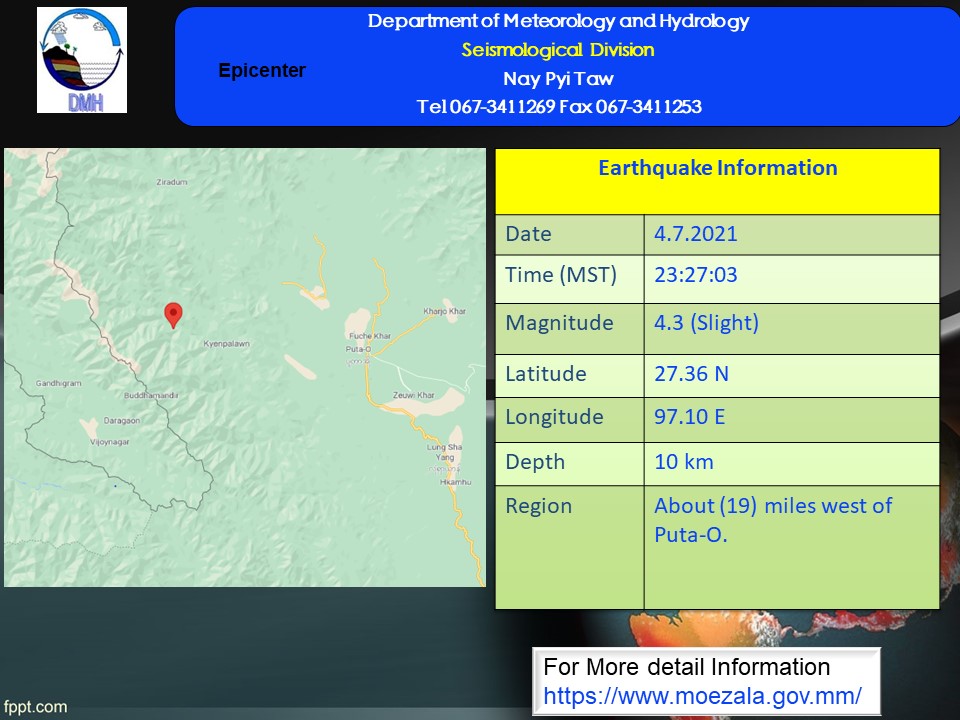Click the 'Date' row label
This screenshot has height=720, width=960.
pyautogui.click(x=528, y=234)
